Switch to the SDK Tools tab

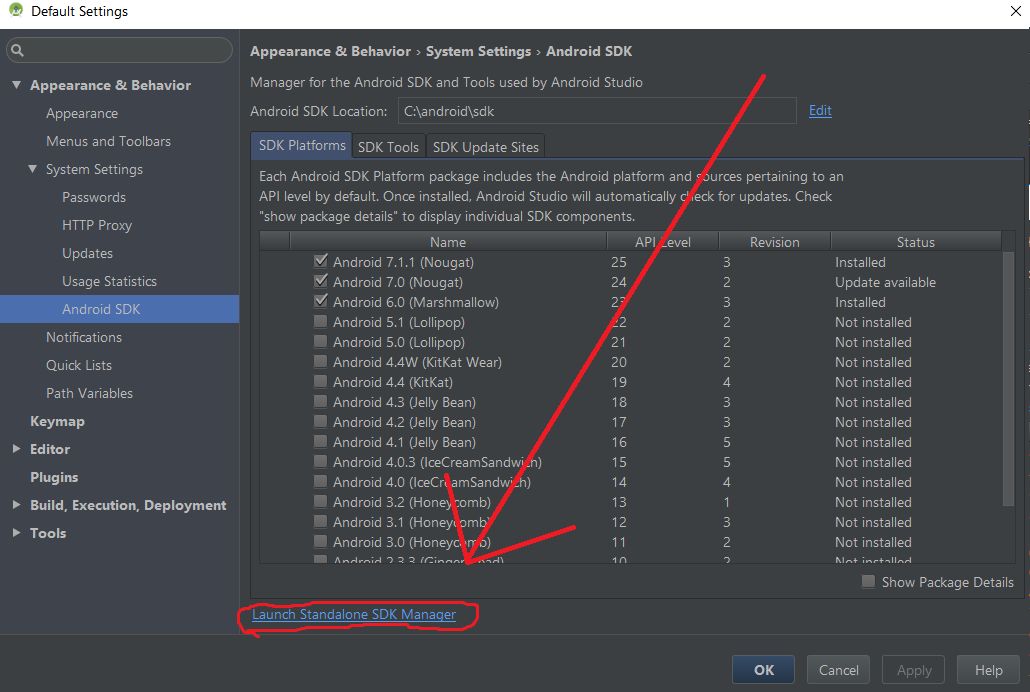tap(388, 147)
